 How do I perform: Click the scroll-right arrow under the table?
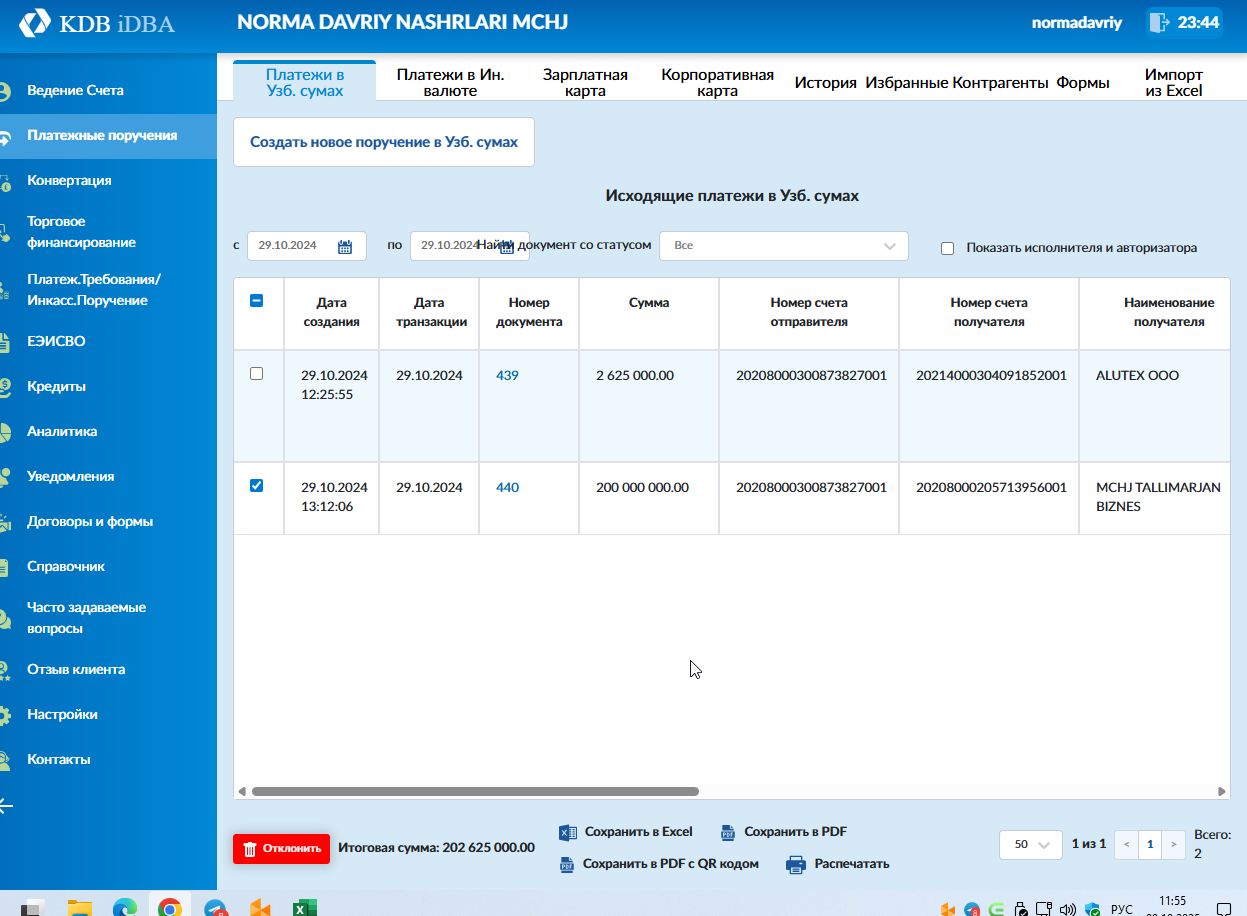(1223, 791)
